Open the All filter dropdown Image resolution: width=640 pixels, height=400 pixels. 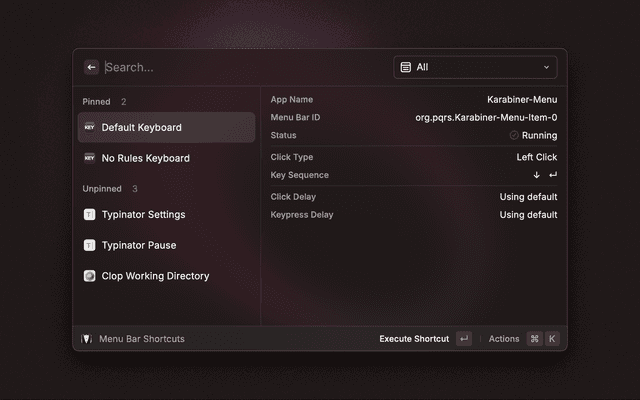pyautogui.click(x=475, y=67)
